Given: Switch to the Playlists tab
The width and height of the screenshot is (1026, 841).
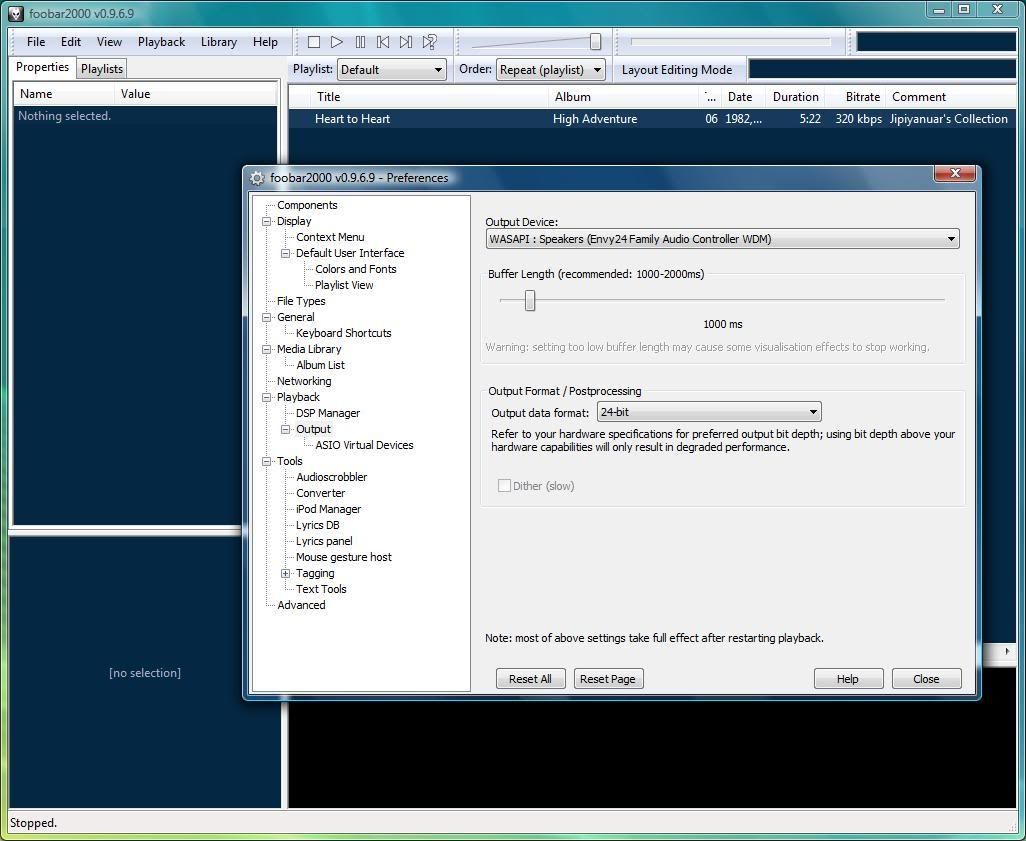Looking at the screenshot, I should (x=101, y=69).
